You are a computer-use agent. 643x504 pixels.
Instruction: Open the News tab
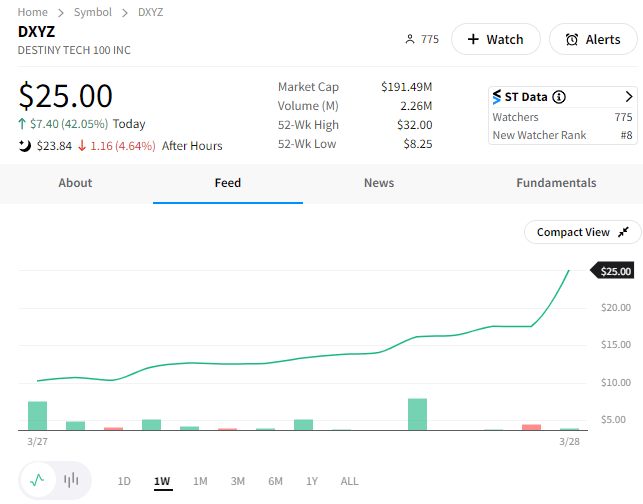[379, 183]
